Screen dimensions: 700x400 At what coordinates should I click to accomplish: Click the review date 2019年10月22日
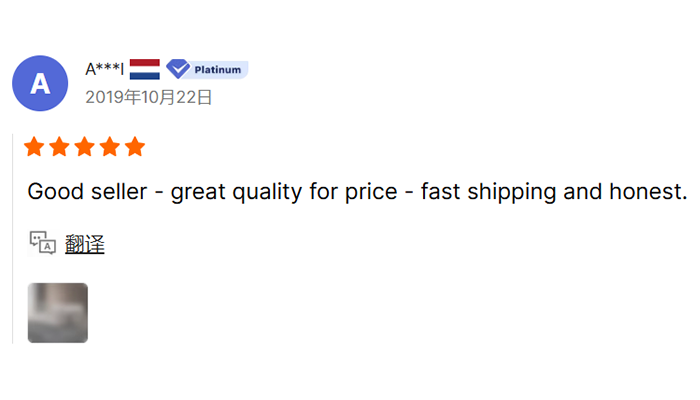coord(149,97)
